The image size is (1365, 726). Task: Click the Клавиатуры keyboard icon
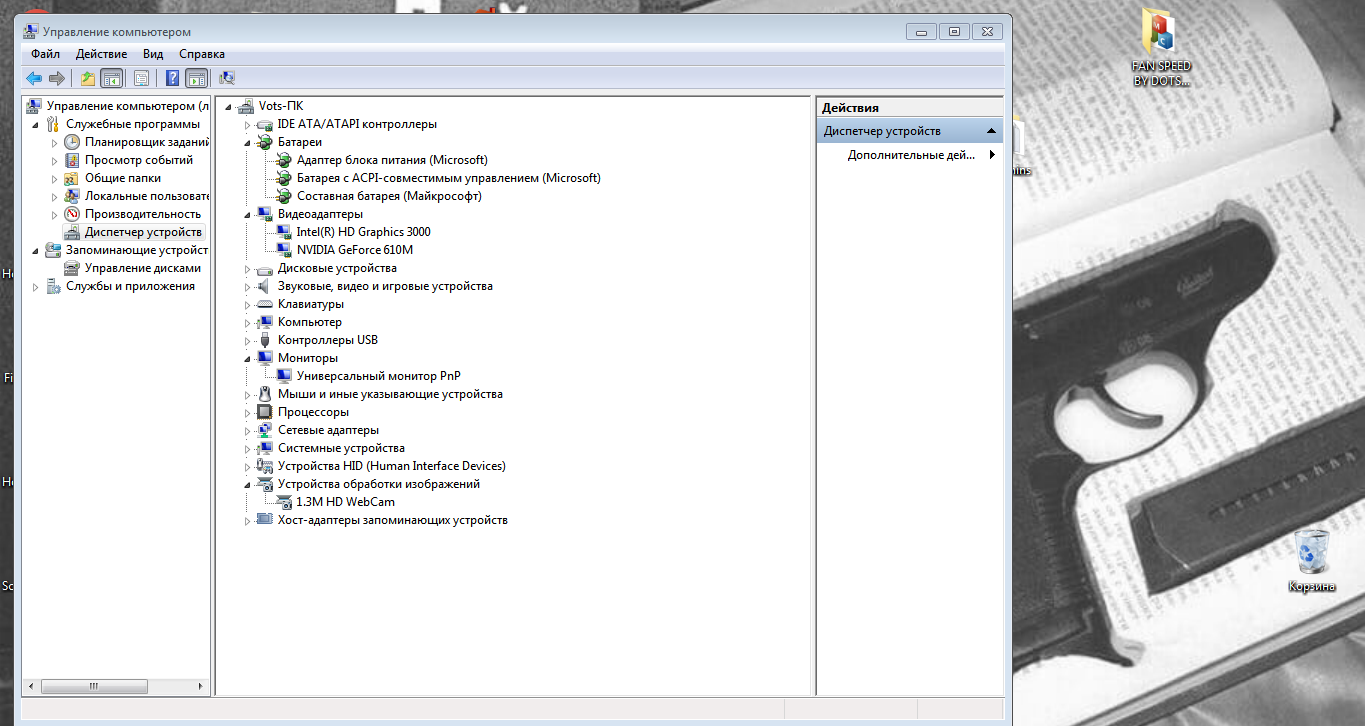pyautogui.click(x=264, y=304)
